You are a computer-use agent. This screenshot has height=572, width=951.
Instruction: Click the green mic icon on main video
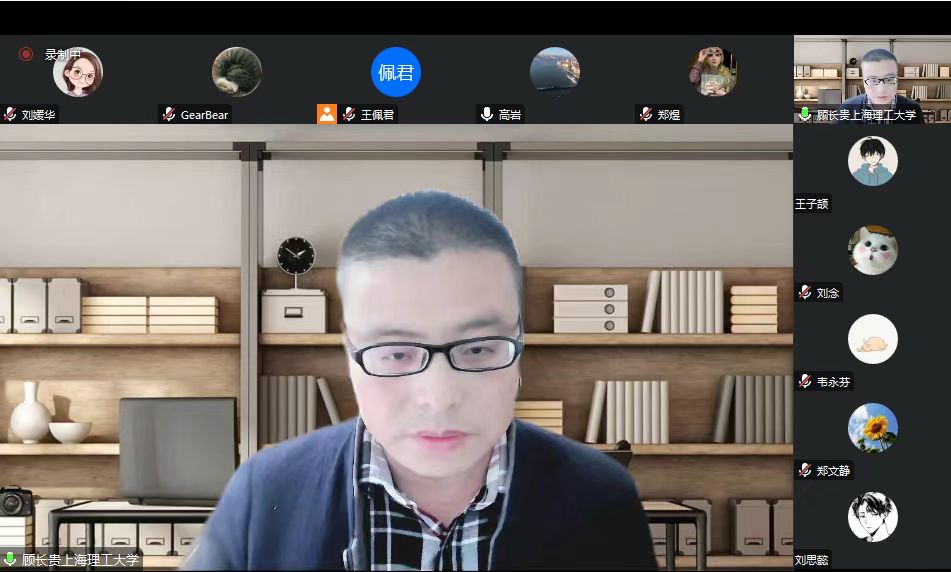click(x=10, y=560)
